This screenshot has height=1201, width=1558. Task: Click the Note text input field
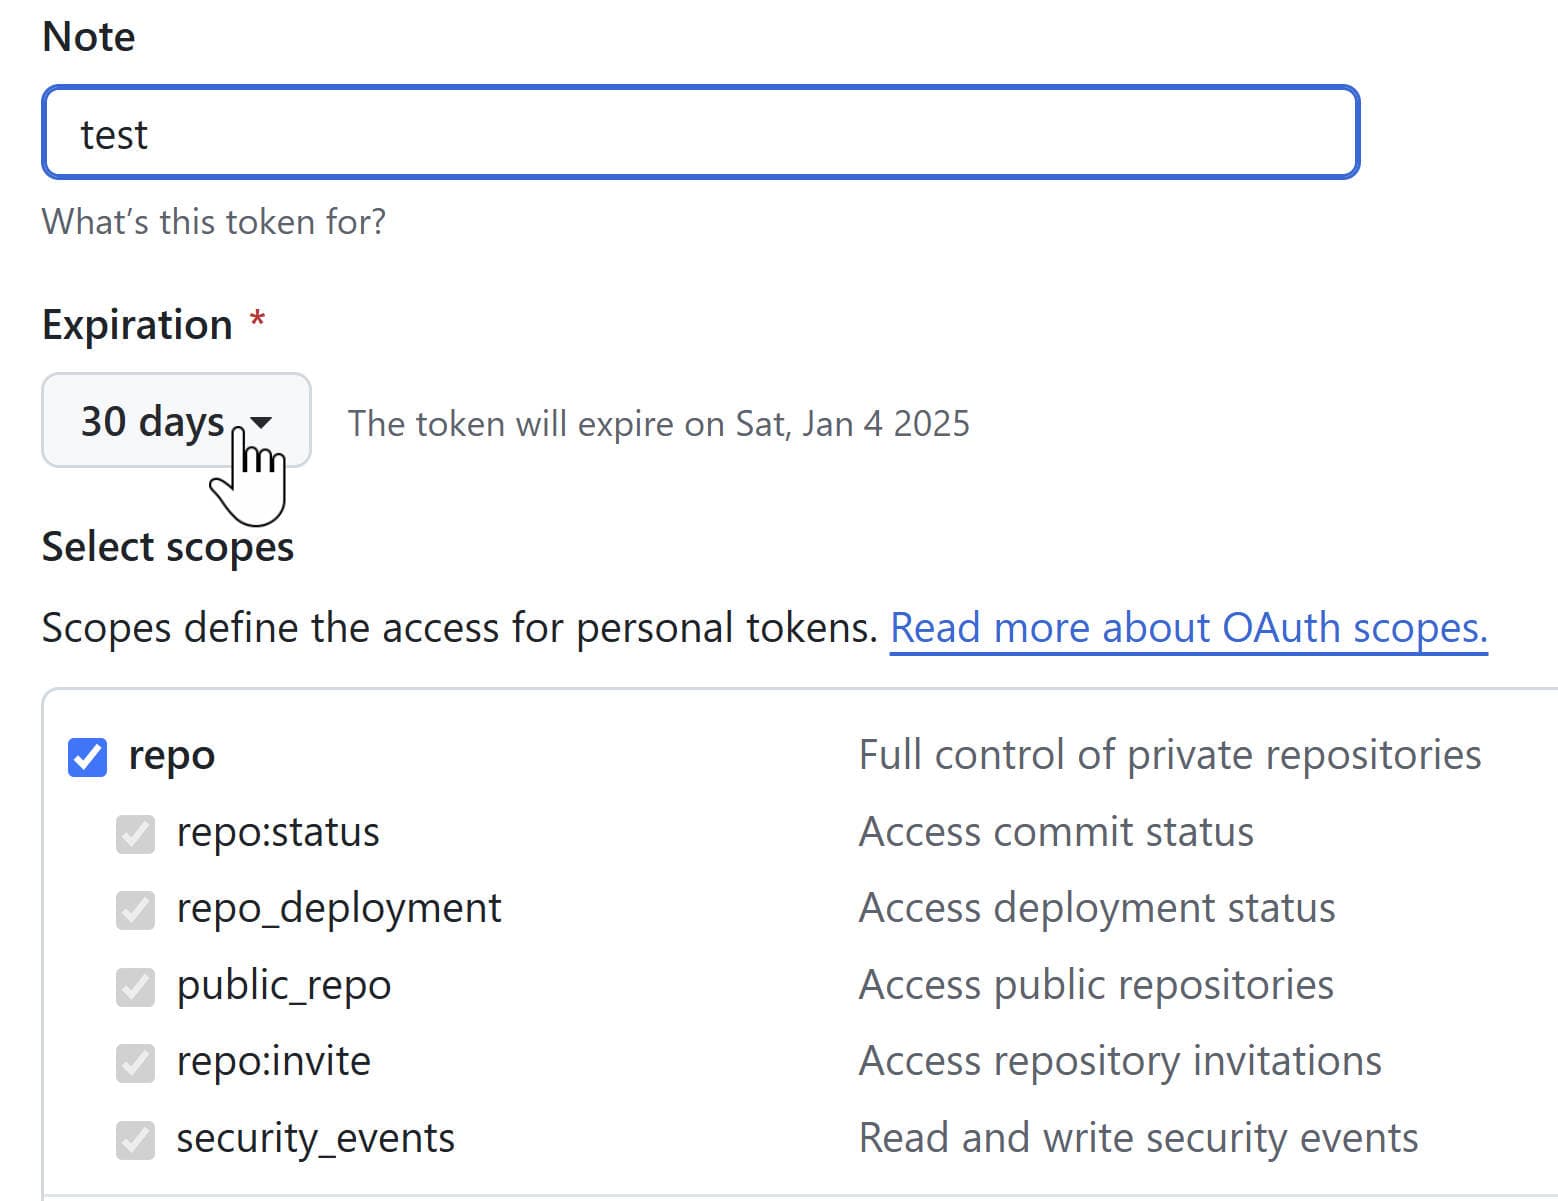(700, 133)
